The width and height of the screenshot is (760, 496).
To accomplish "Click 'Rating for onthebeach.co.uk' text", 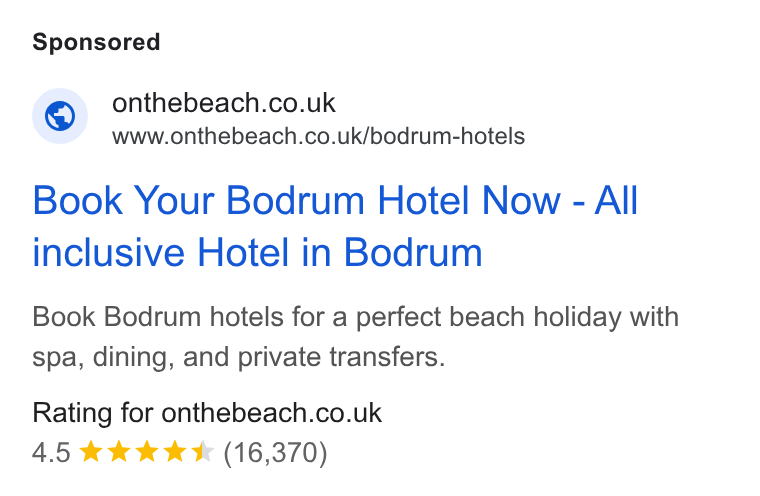I will 207,413.
